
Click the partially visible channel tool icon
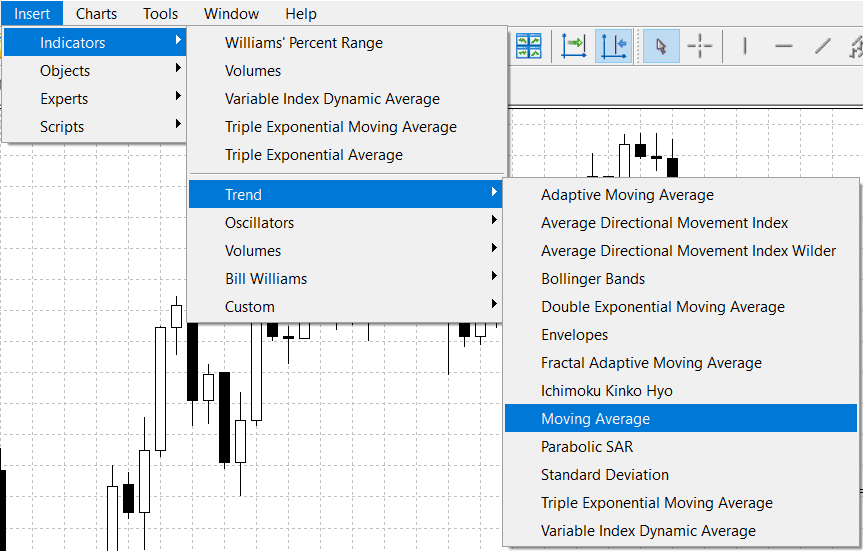click(855, 46)
